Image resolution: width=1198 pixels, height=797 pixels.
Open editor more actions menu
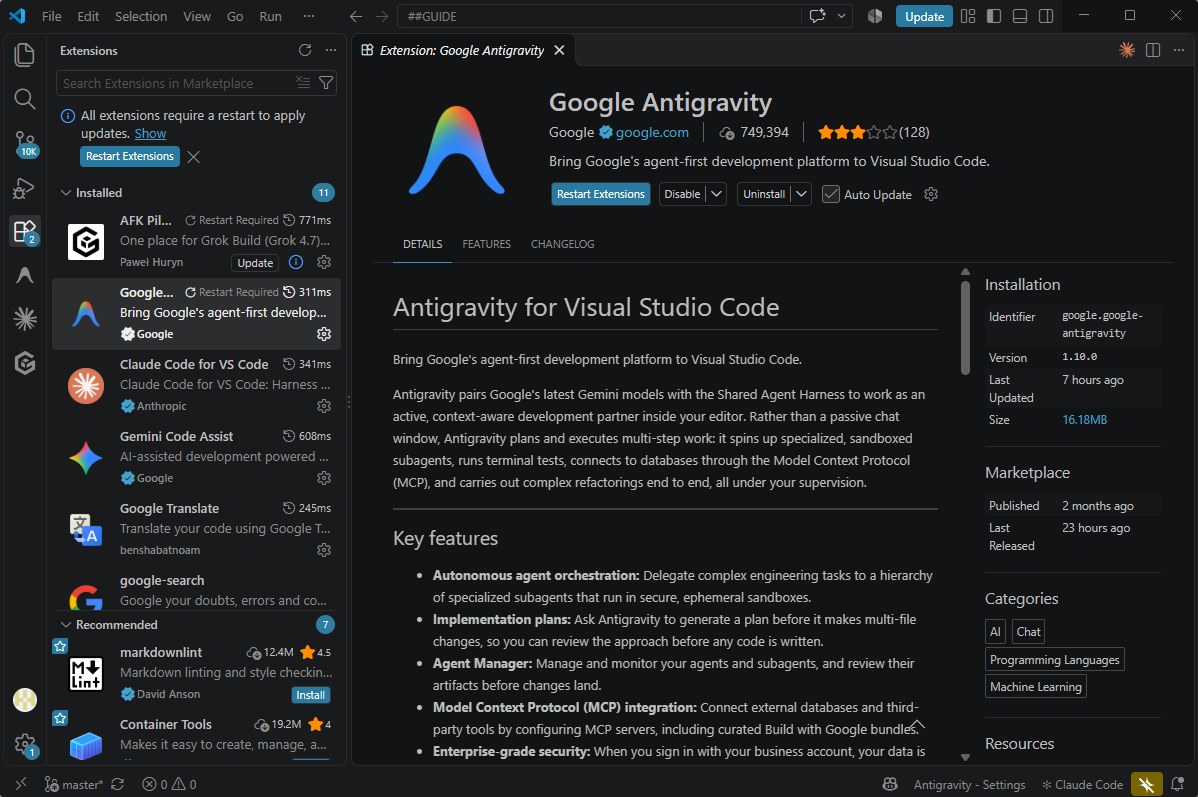1179,50
